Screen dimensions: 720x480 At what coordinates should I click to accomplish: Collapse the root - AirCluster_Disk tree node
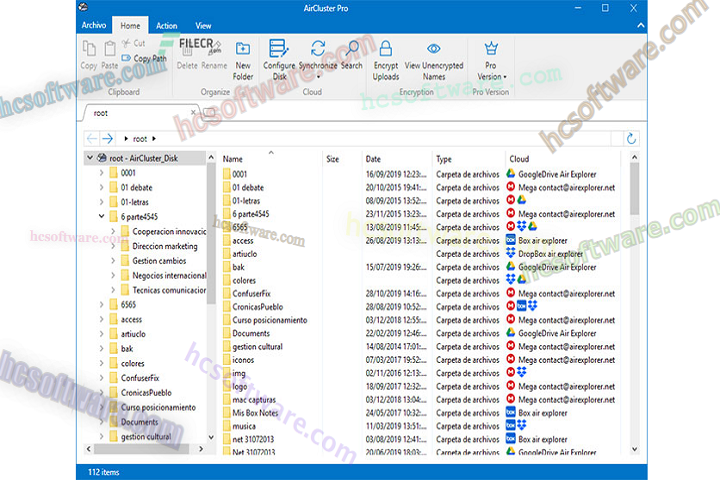[x=90, y=158]
